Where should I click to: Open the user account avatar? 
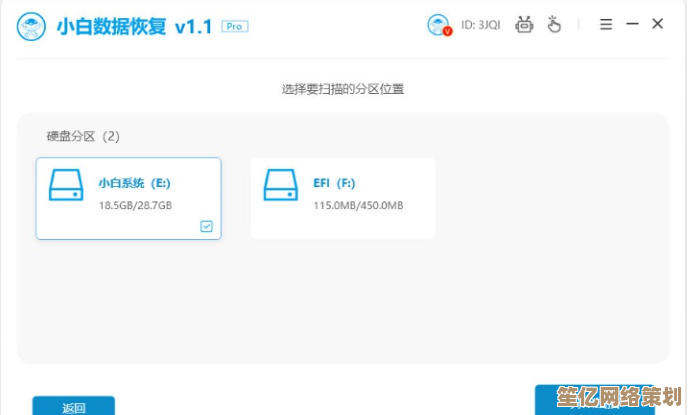[438, 25]
